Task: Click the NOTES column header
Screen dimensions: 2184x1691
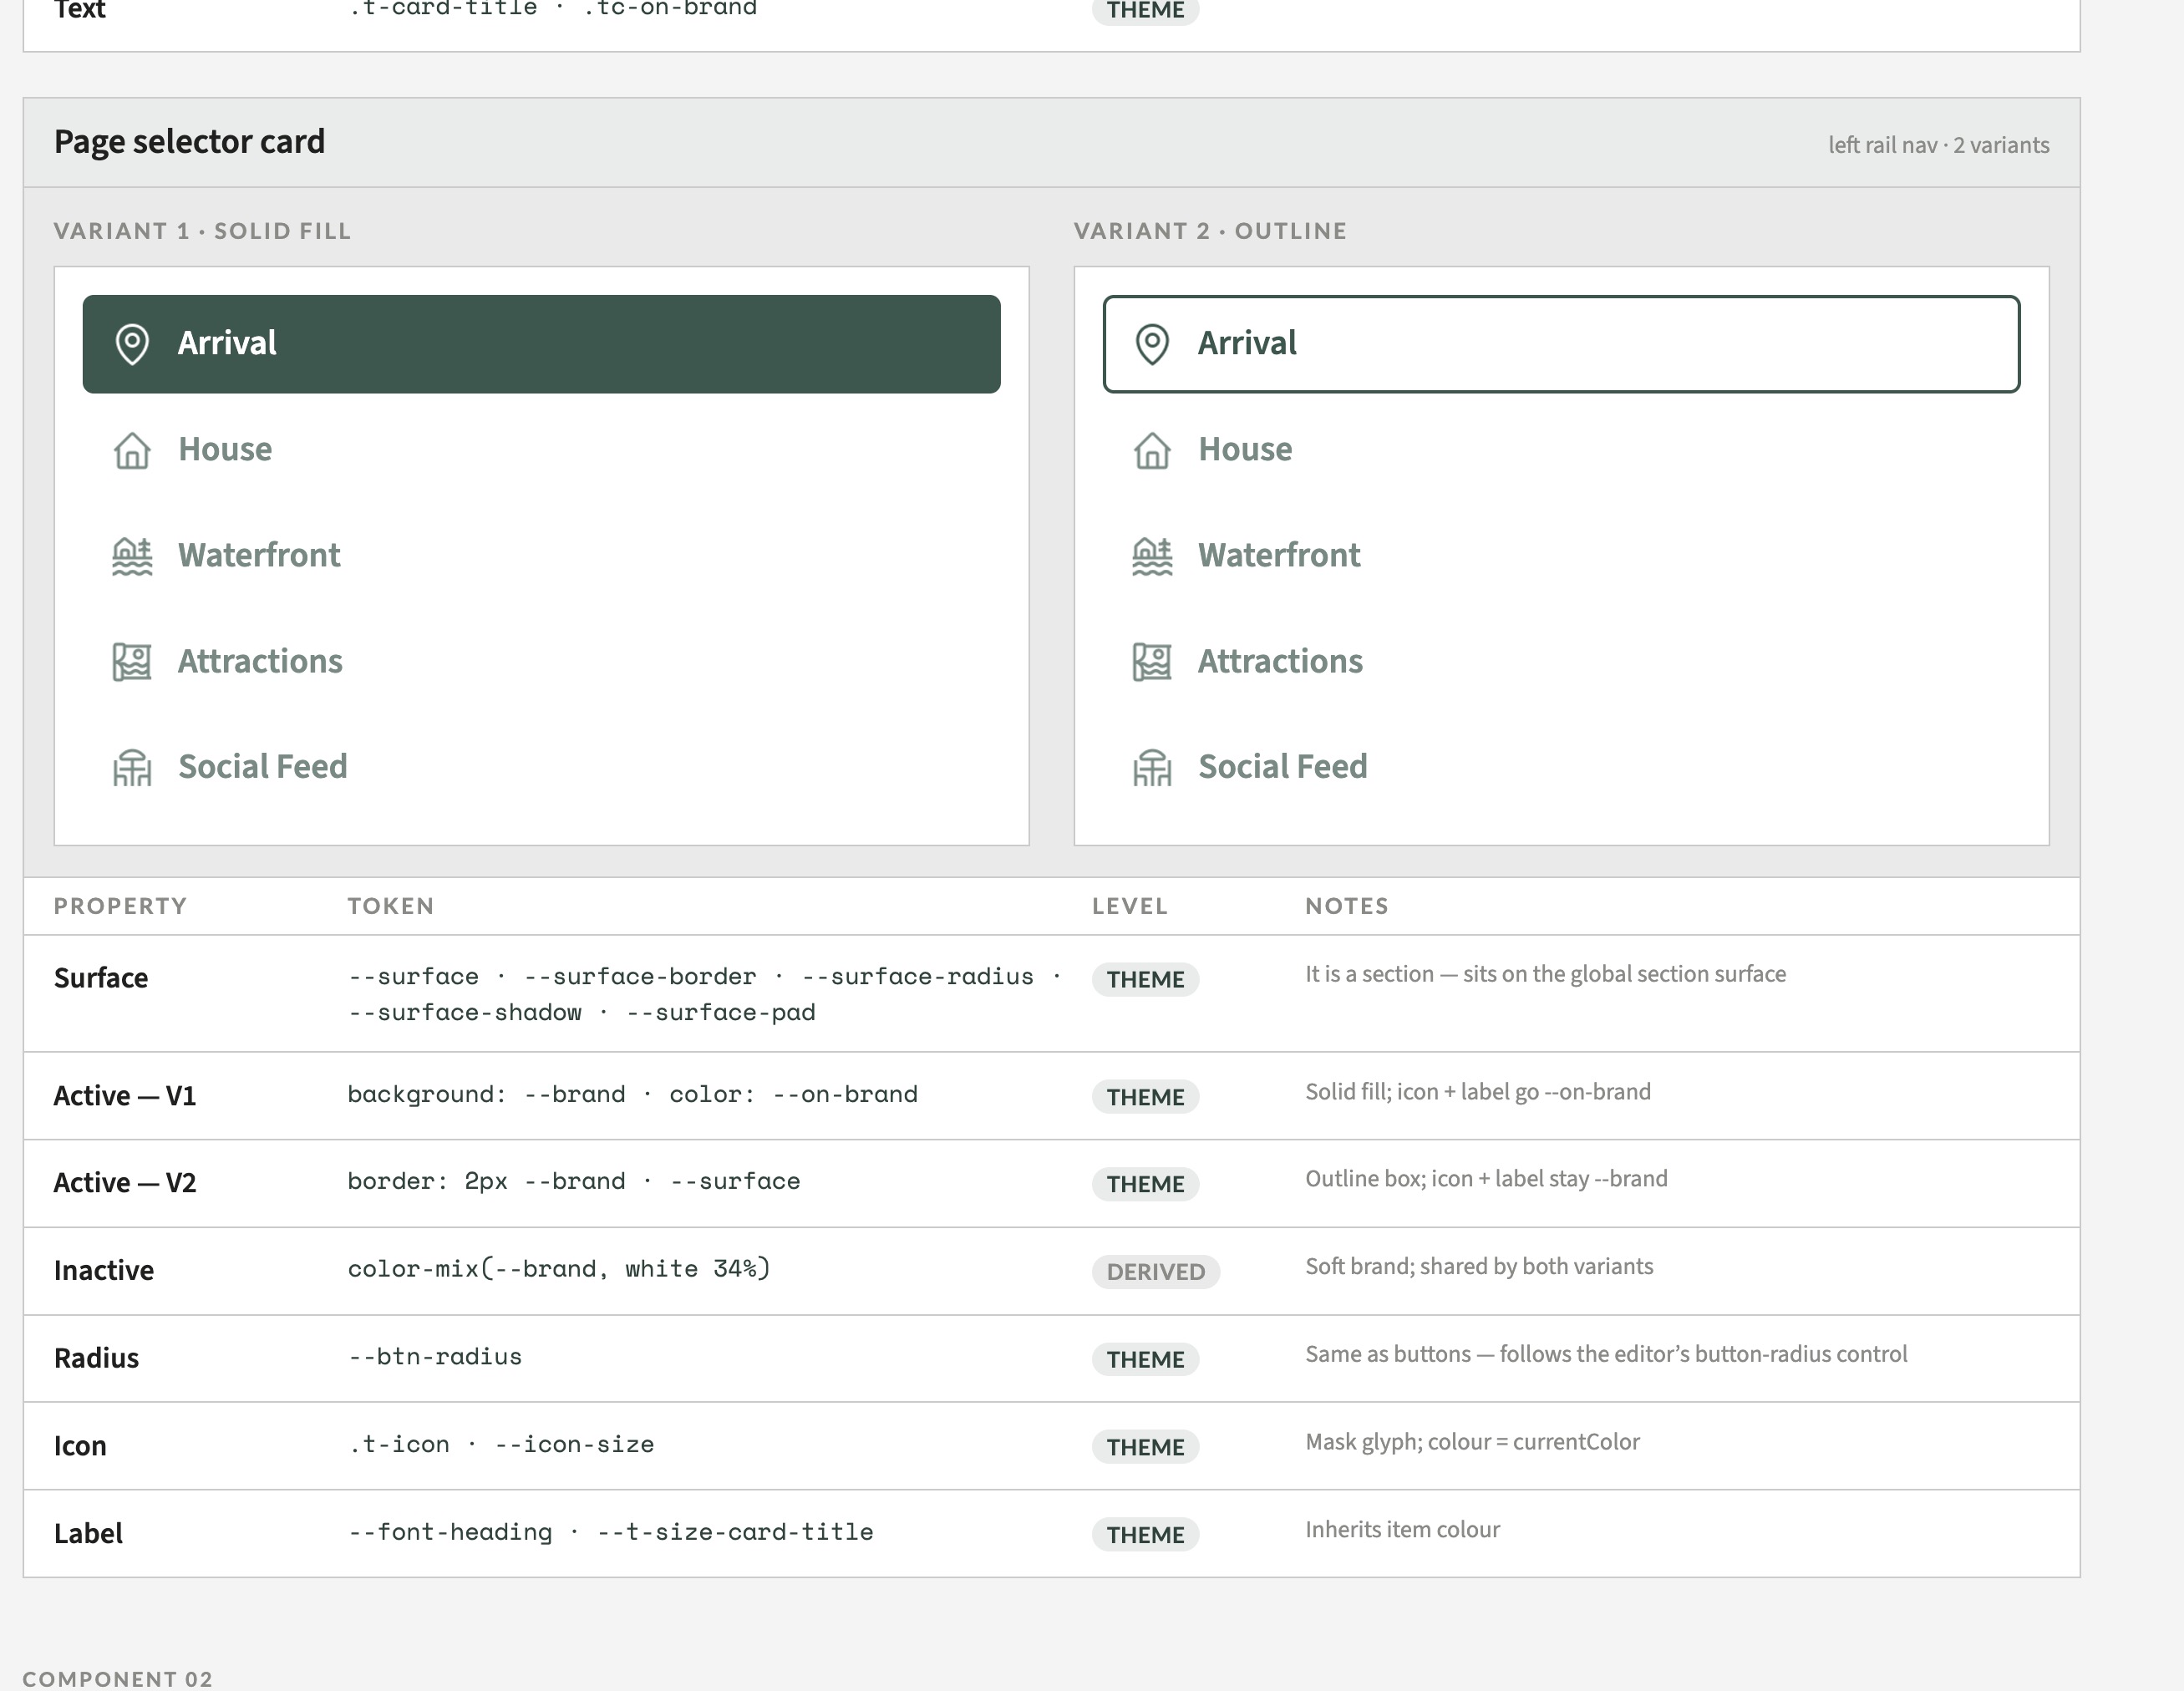Action: [1346, 906]
